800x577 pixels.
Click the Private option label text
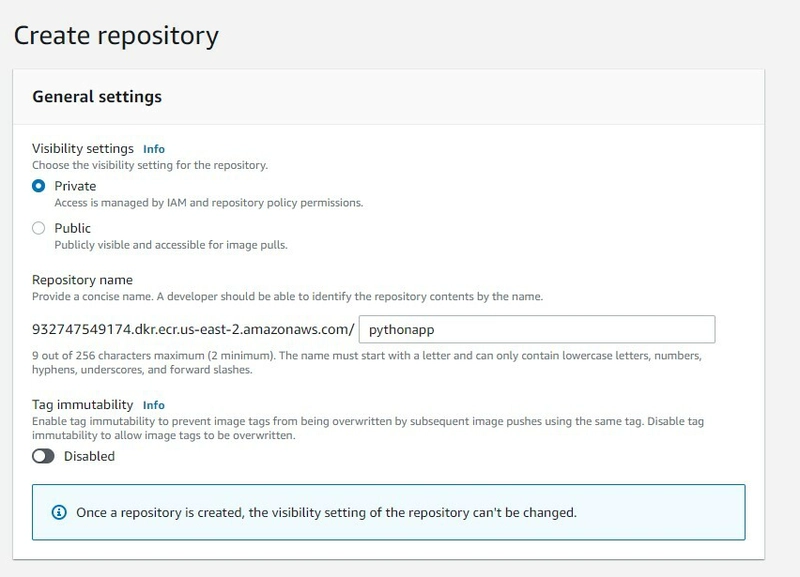pyautogui.click(x=75, y=186)
